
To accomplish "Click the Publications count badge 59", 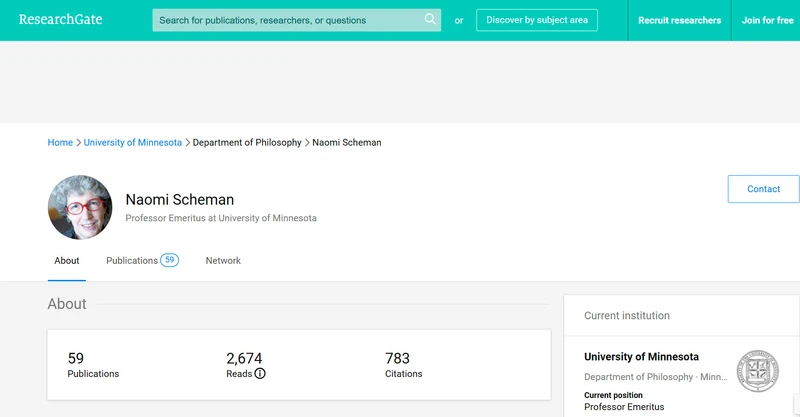I will pos(169,260).
